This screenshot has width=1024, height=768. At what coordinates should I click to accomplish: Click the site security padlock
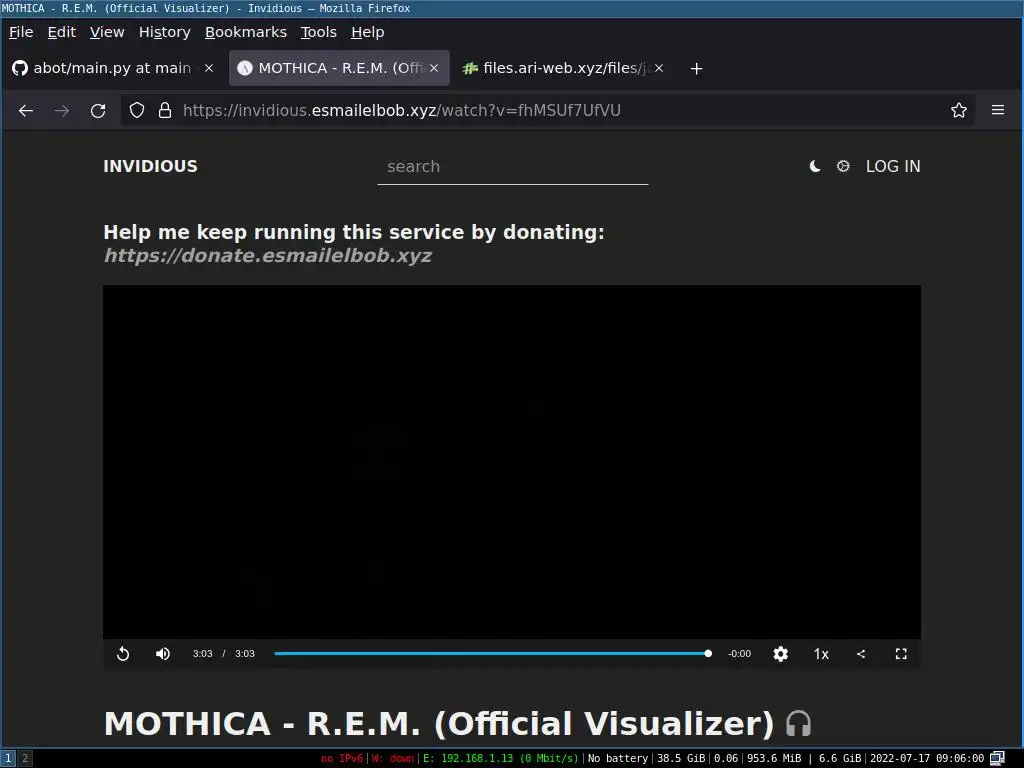165,110
